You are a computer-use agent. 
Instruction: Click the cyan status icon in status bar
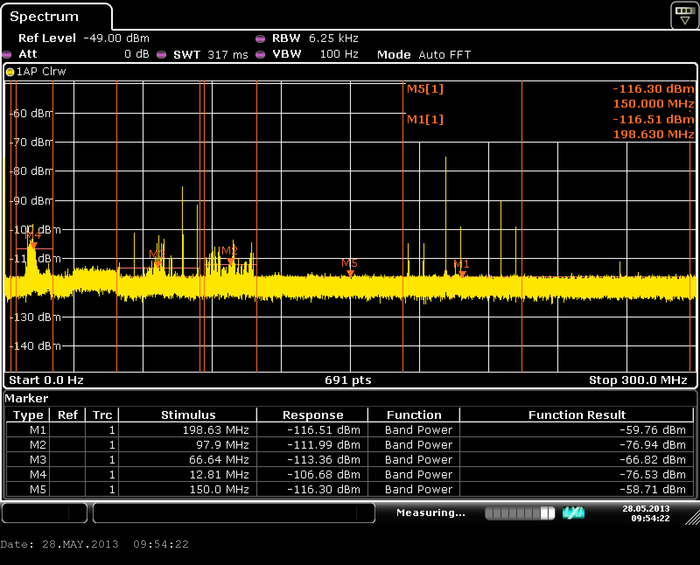tap(573, 513)
